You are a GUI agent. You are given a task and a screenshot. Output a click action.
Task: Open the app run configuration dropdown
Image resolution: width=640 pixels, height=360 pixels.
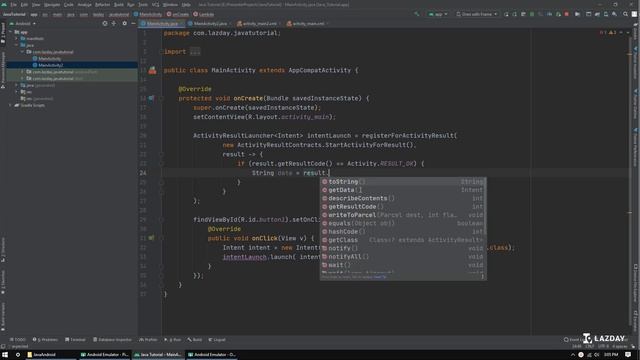[438, 14]
